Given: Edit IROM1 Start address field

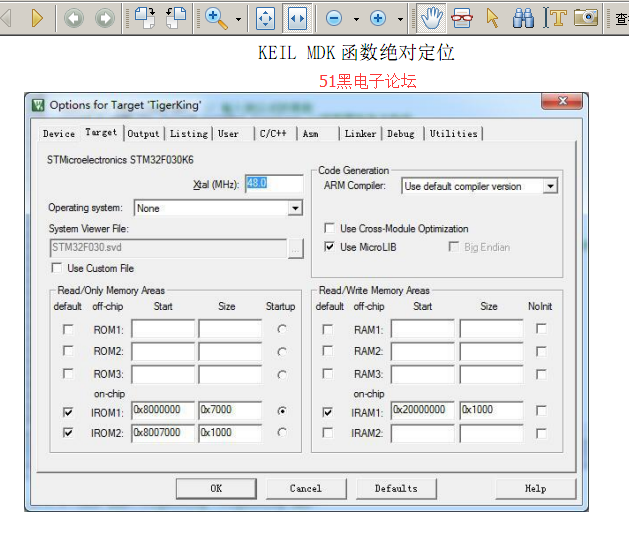Looking at the screenshot, I should (163, 410).
